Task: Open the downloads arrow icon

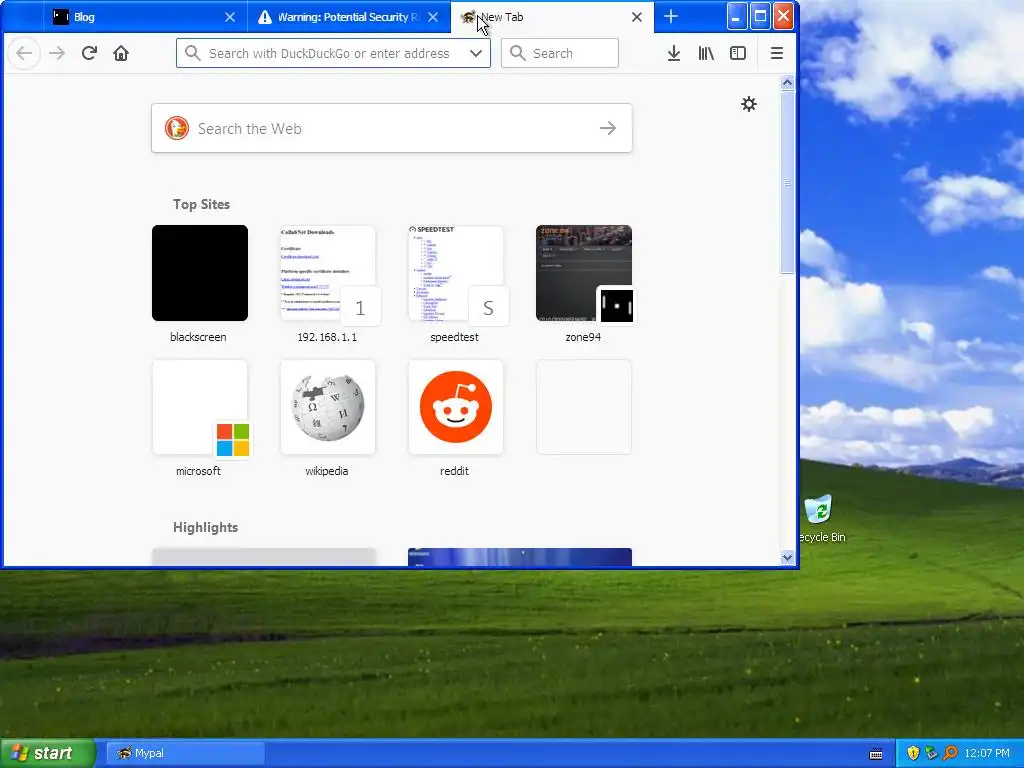Action: [x=674, y=54]
